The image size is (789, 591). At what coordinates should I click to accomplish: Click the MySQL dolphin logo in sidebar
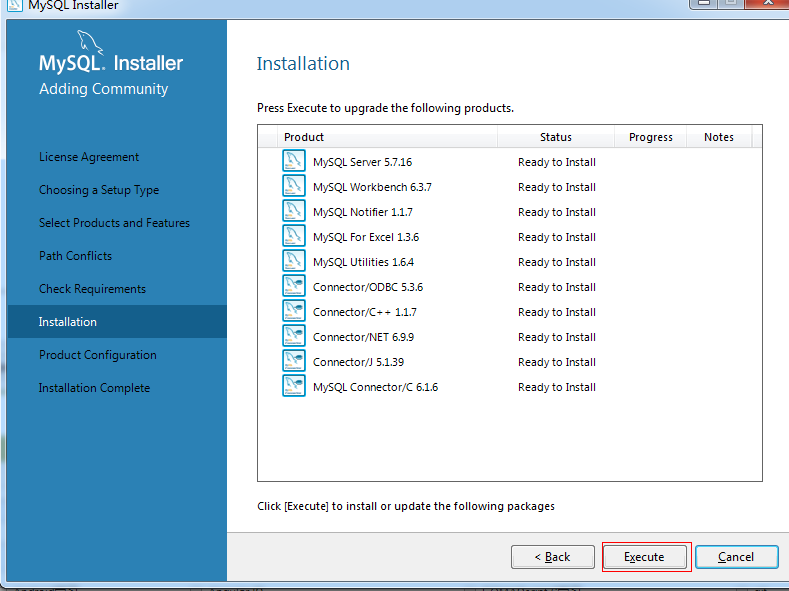[x=90, y=42]
